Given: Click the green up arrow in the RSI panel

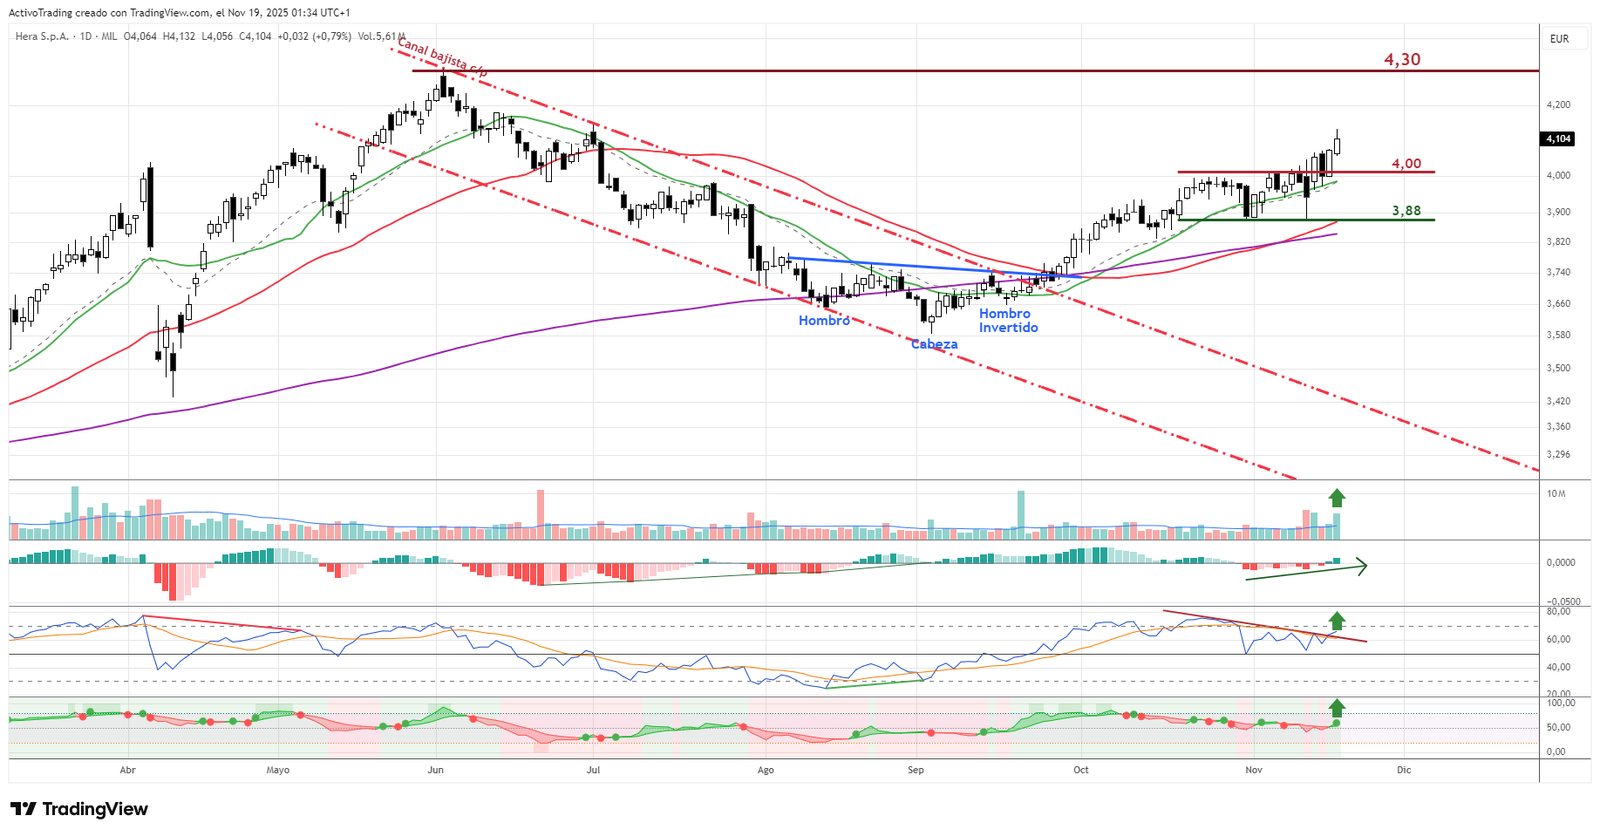Looking at the screenshot, I should point(1337,621).
